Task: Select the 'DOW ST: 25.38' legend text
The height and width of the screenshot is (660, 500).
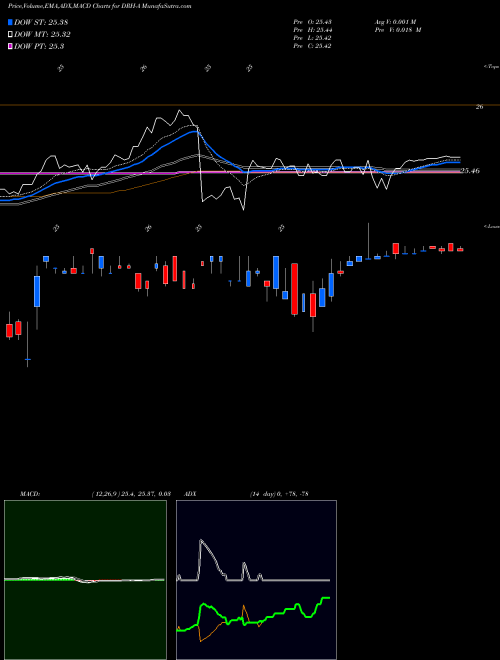Action: click(x=41, y=22)
